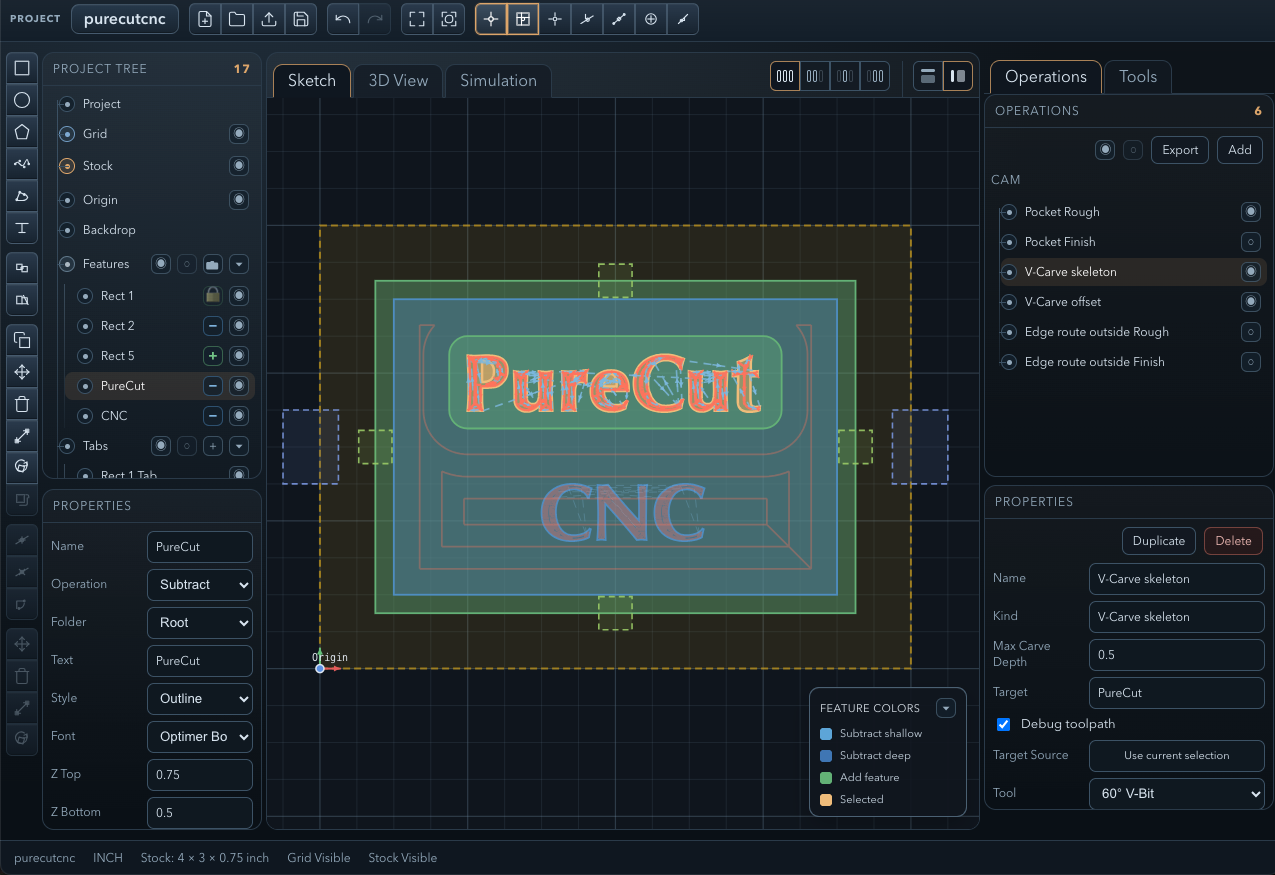Select the Rectangle drawing tool
The image size is (1275, 875).
(x=22, y=67)
